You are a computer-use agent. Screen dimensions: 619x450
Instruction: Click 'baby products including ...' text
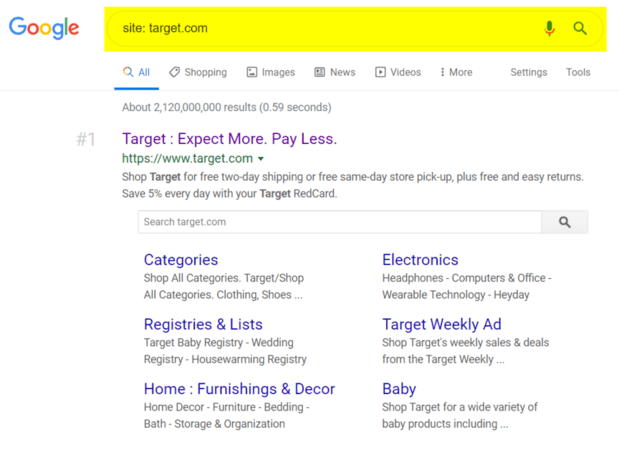445,424
